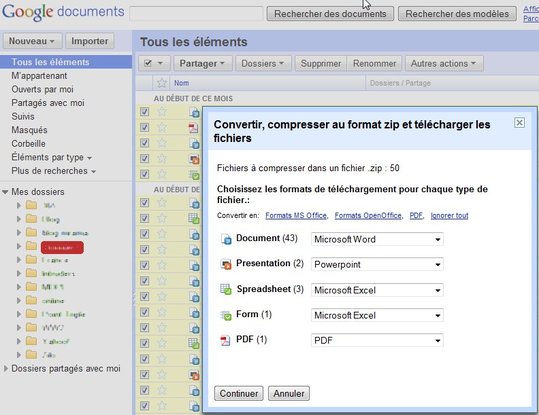Open the Nouveau dropdown button
This screenshot has width=539, height=415.
click(32, 41)
